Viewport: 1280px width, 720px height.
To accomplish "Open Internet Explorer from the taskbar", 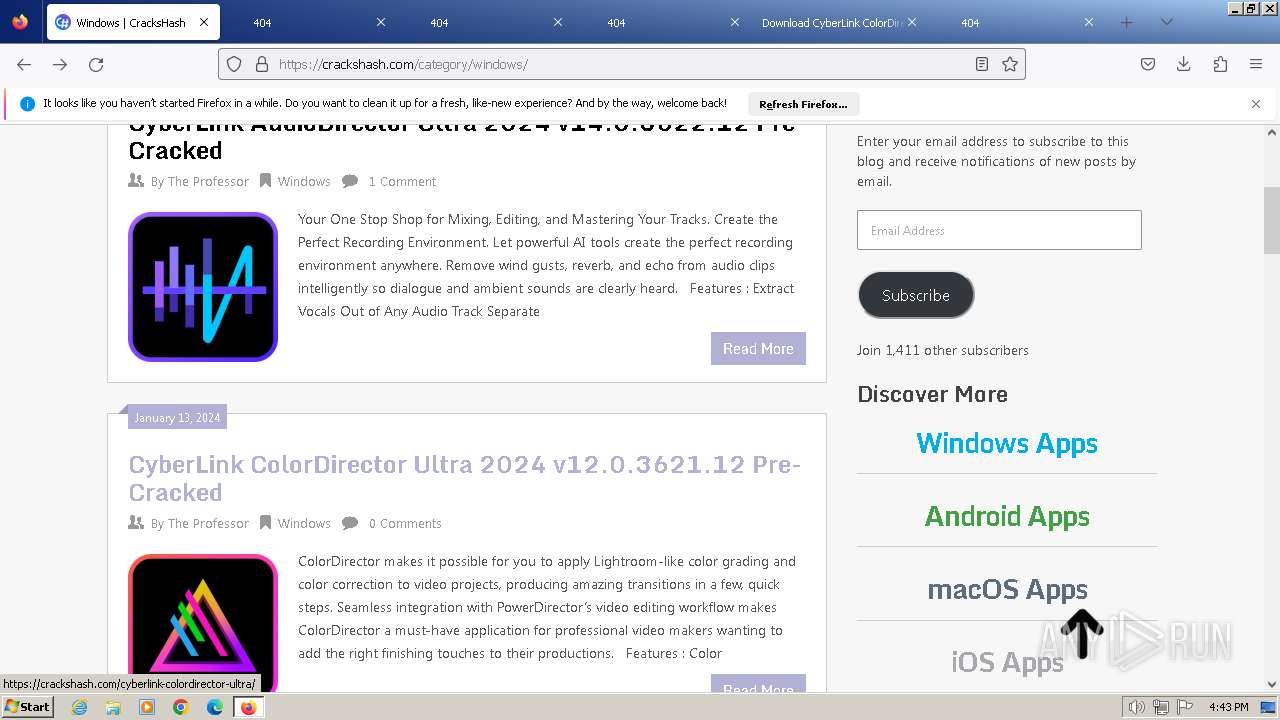I will [x=80, y=707].
